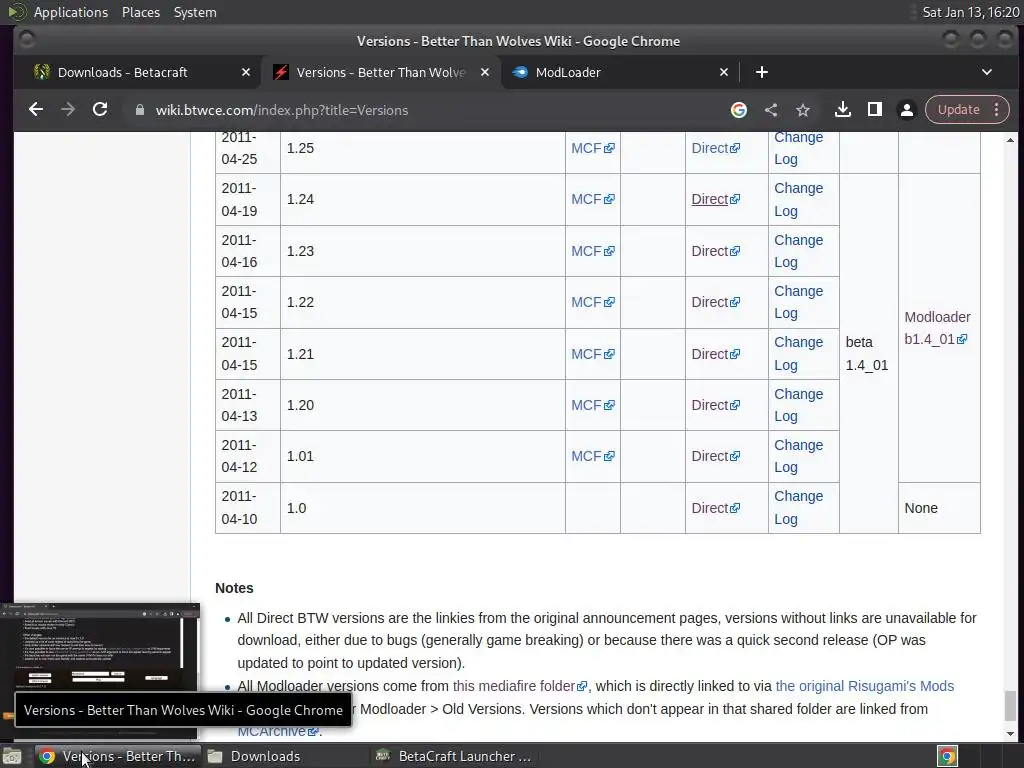Click the clock showing Sat Jan 13, 16:20
This screenshot has height=768, width=1024.
point(970,12)
